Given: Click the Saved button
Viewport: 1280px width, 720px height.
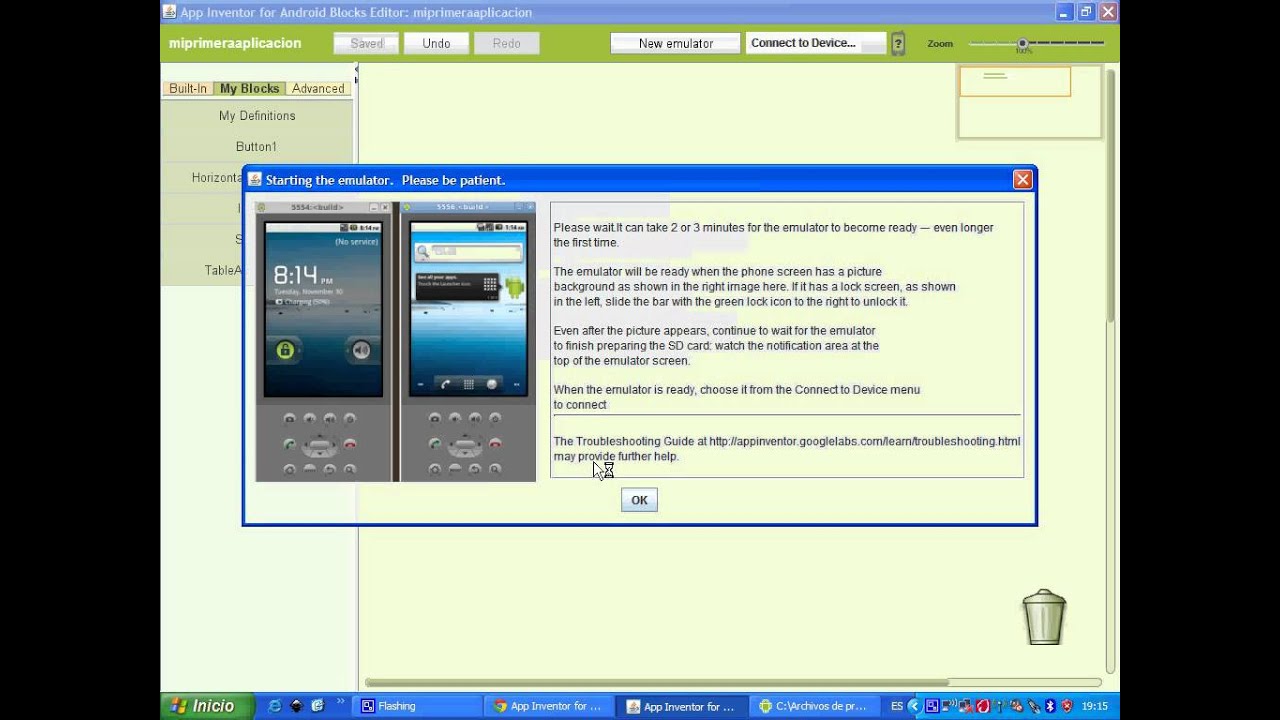Looking at the screenshot, I should 366,43.
